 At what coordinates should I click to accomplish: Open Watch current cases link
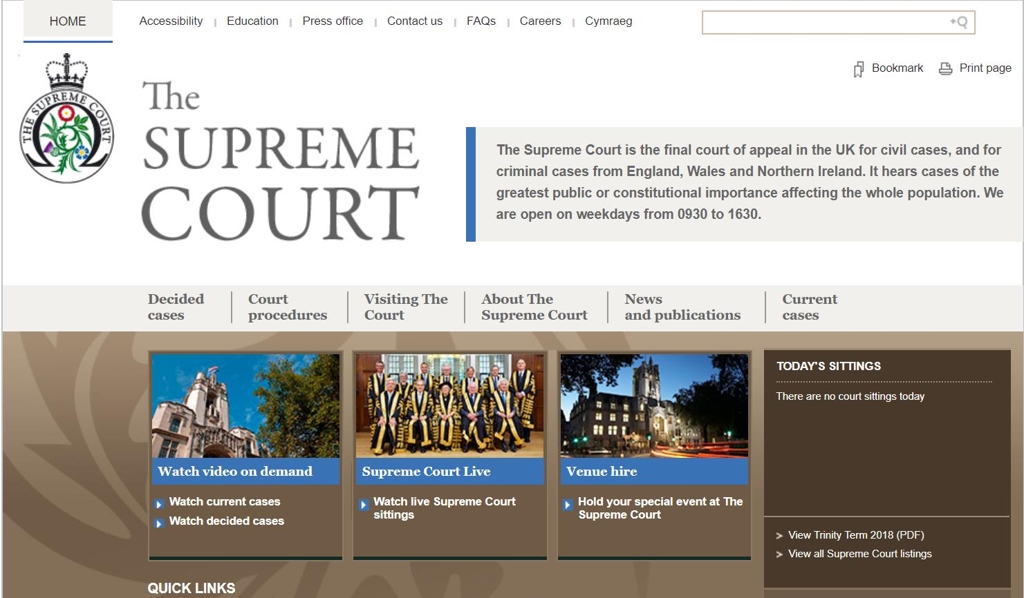[225, 502]
